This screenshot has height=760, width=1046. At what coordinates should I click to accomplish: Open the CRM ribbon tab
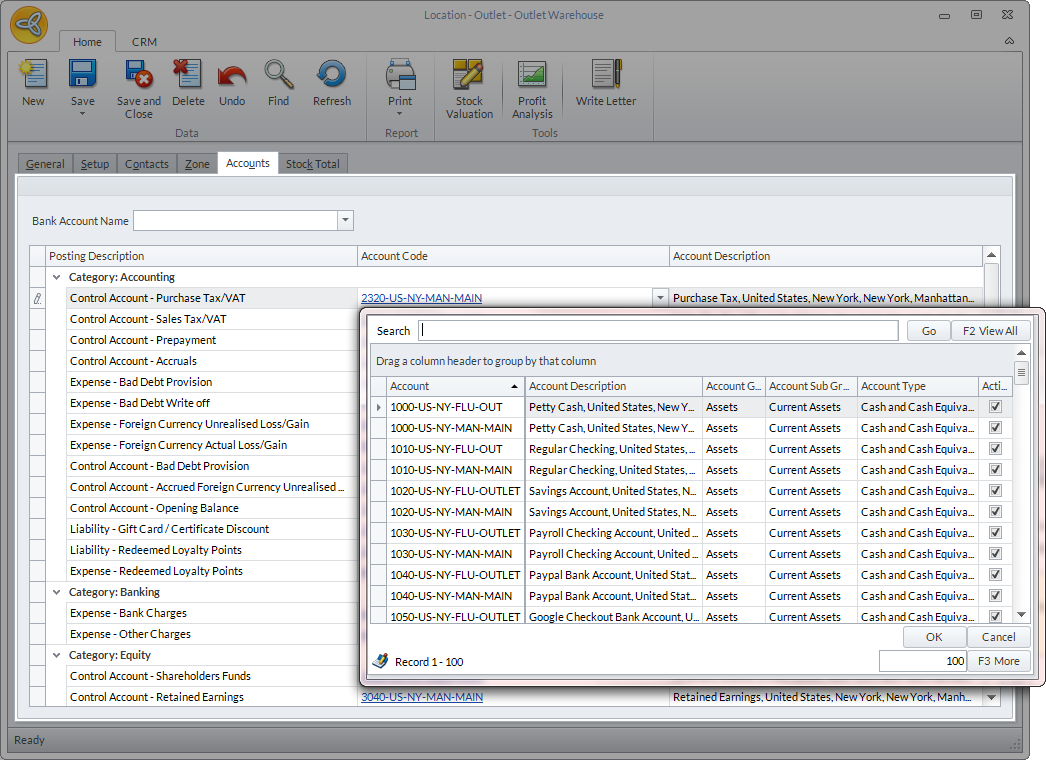click(x=144, y=42)
